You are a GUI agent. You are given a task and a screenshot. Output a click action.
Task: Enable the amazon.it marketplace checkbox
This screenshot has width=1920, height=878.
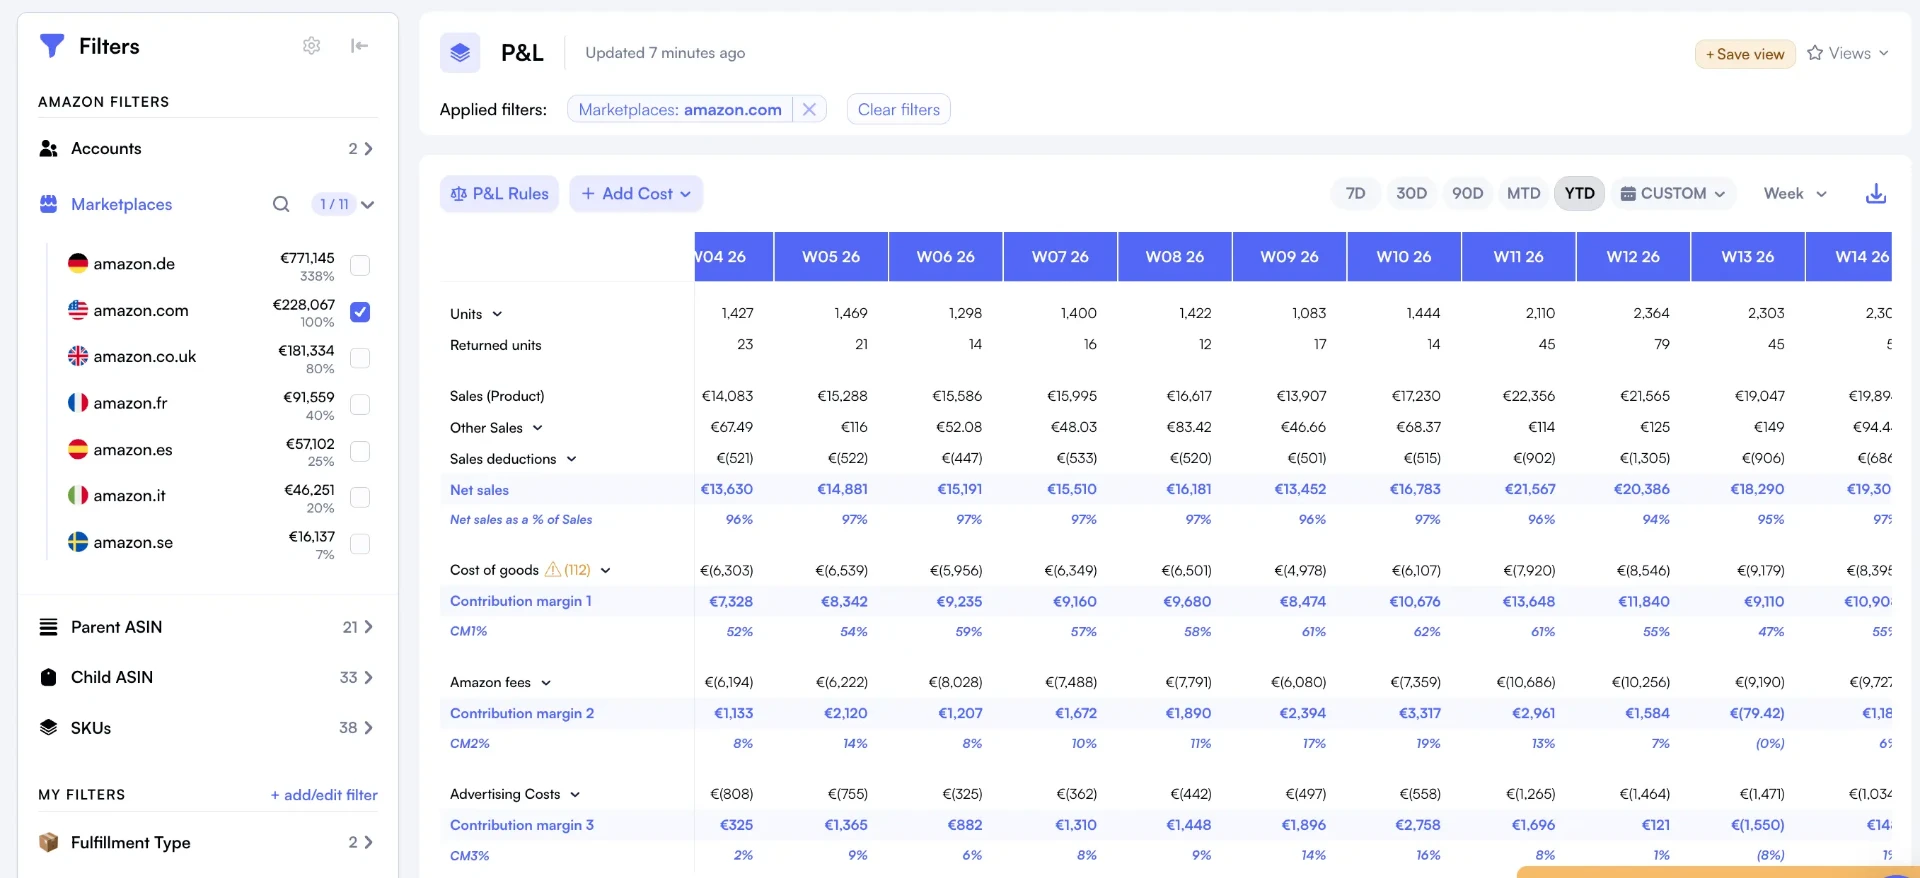click(360, 497)
